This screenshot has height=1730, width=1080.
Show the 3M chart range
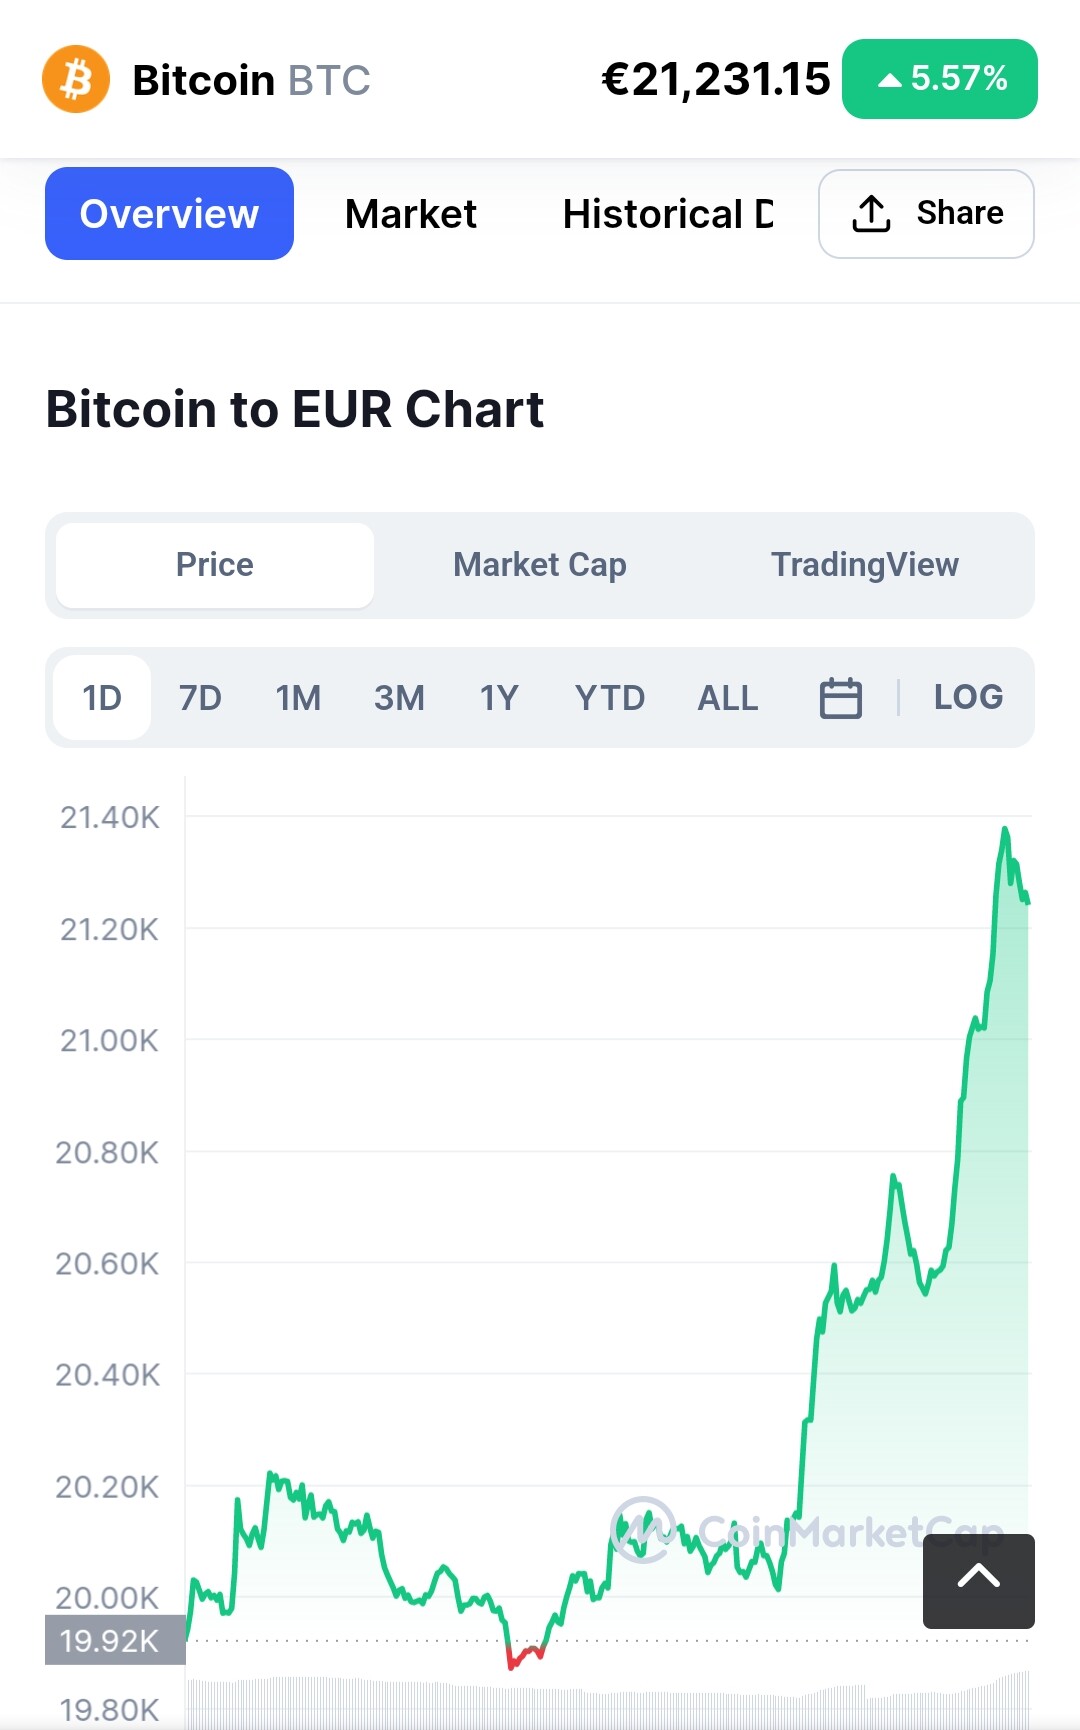399,698
